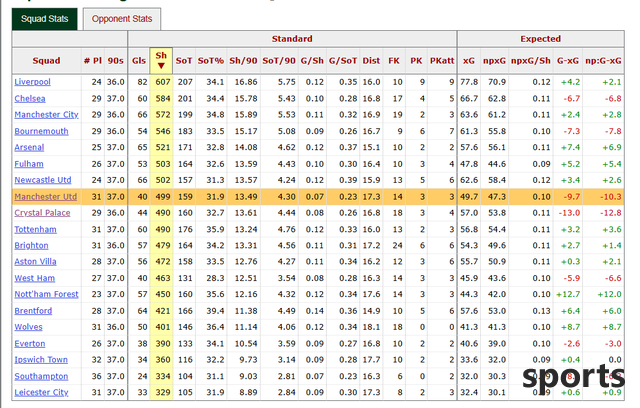Sort by the Squad column header
The image size is (640, 408).
coord(47,60)
